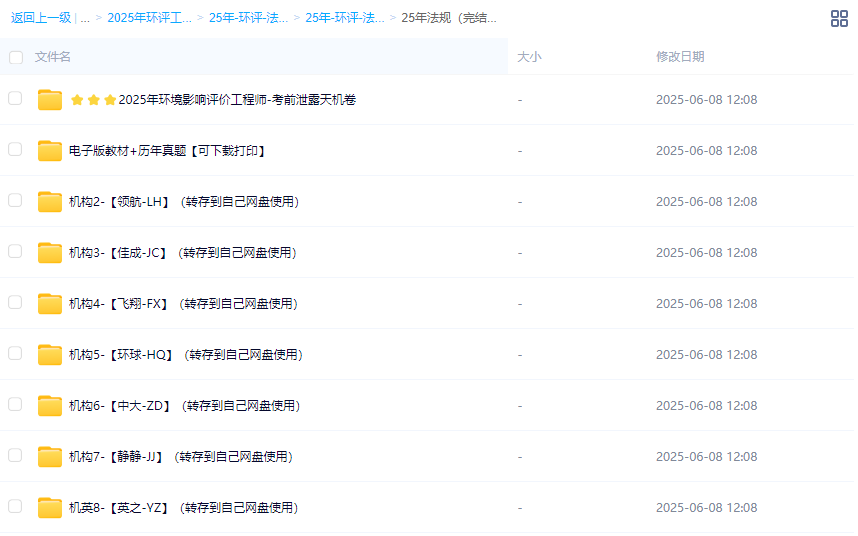Screen dimensions: 858x536
Task: Open 机构5-【环球-HQ】 folder name
Action: pos(186,354)
